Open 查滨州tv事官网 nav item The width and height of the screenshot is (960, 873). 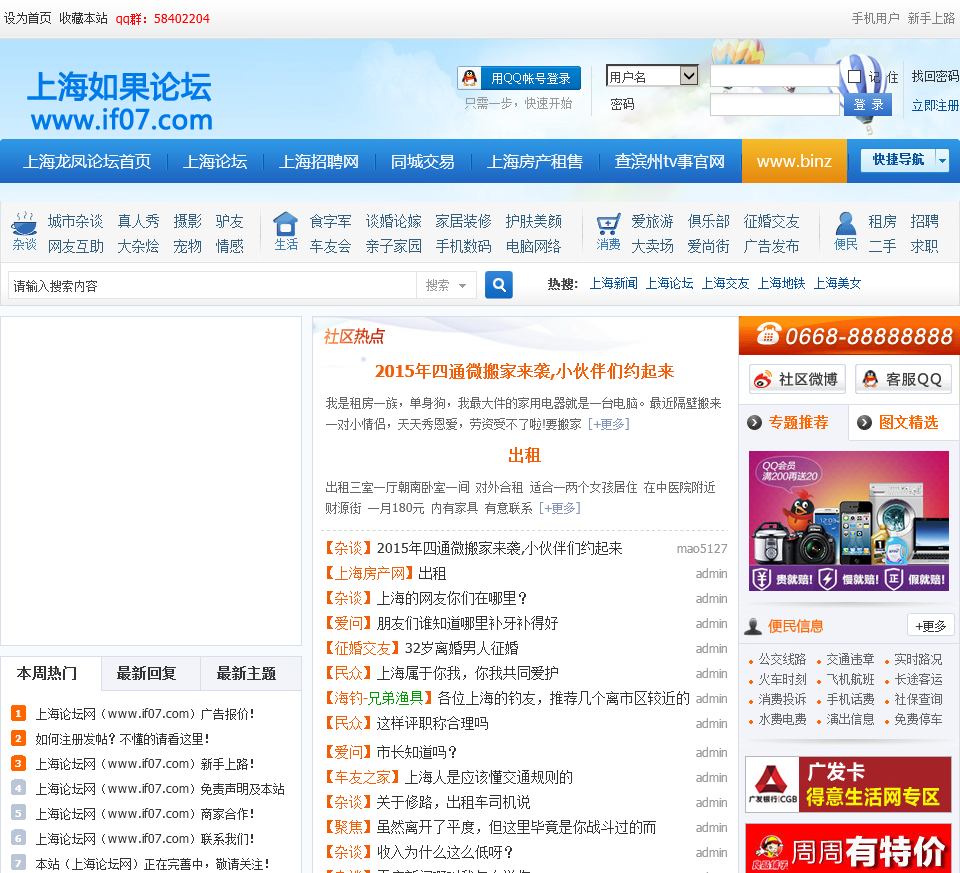pos(670,162)
